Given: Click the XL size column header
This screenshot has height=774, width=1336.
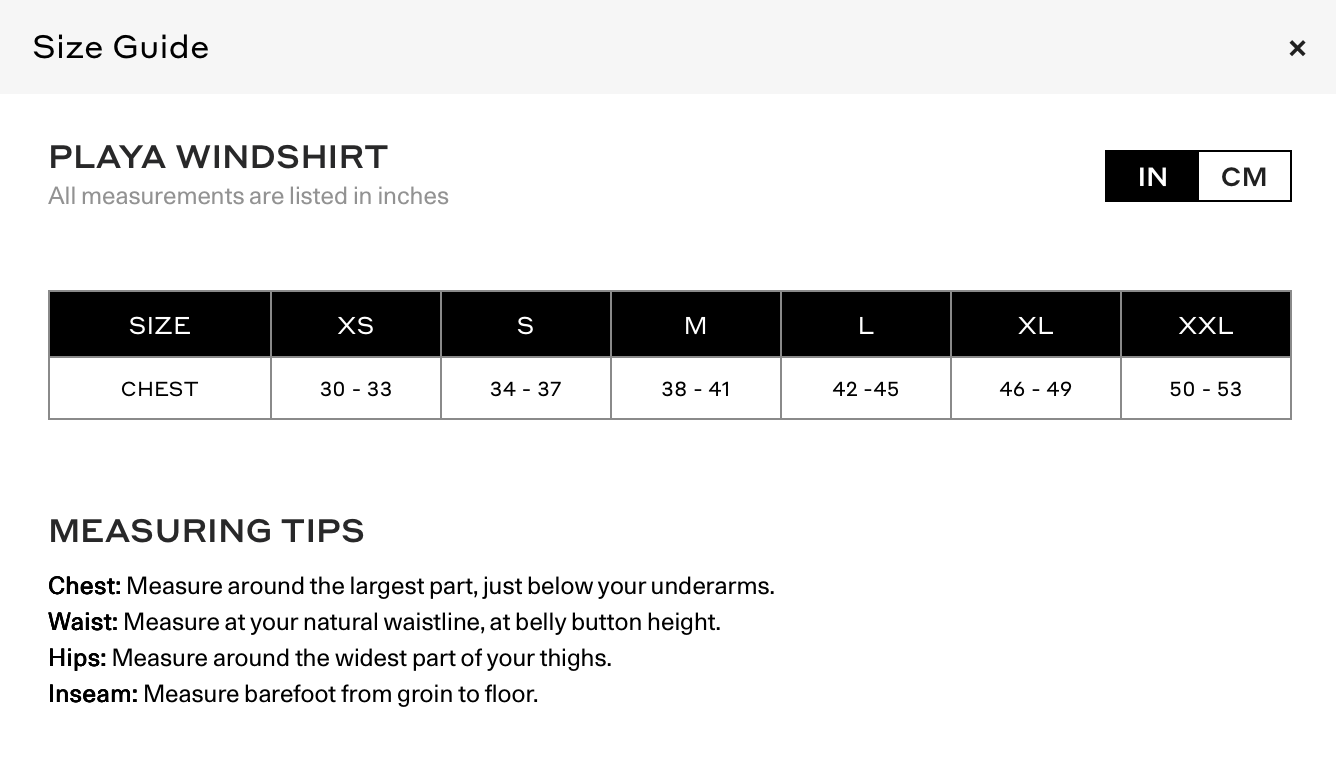Looking at the screenshot, I should (1036, 324).
